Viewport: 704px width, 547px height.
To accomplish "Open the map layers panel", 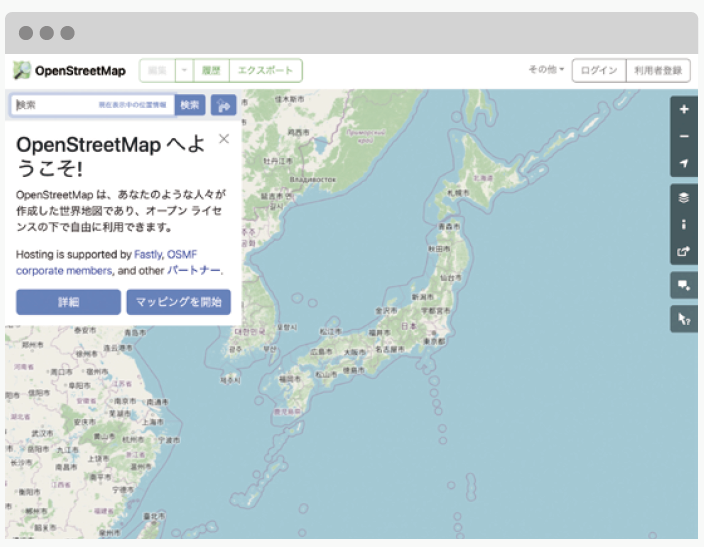I will coord(684,198).
